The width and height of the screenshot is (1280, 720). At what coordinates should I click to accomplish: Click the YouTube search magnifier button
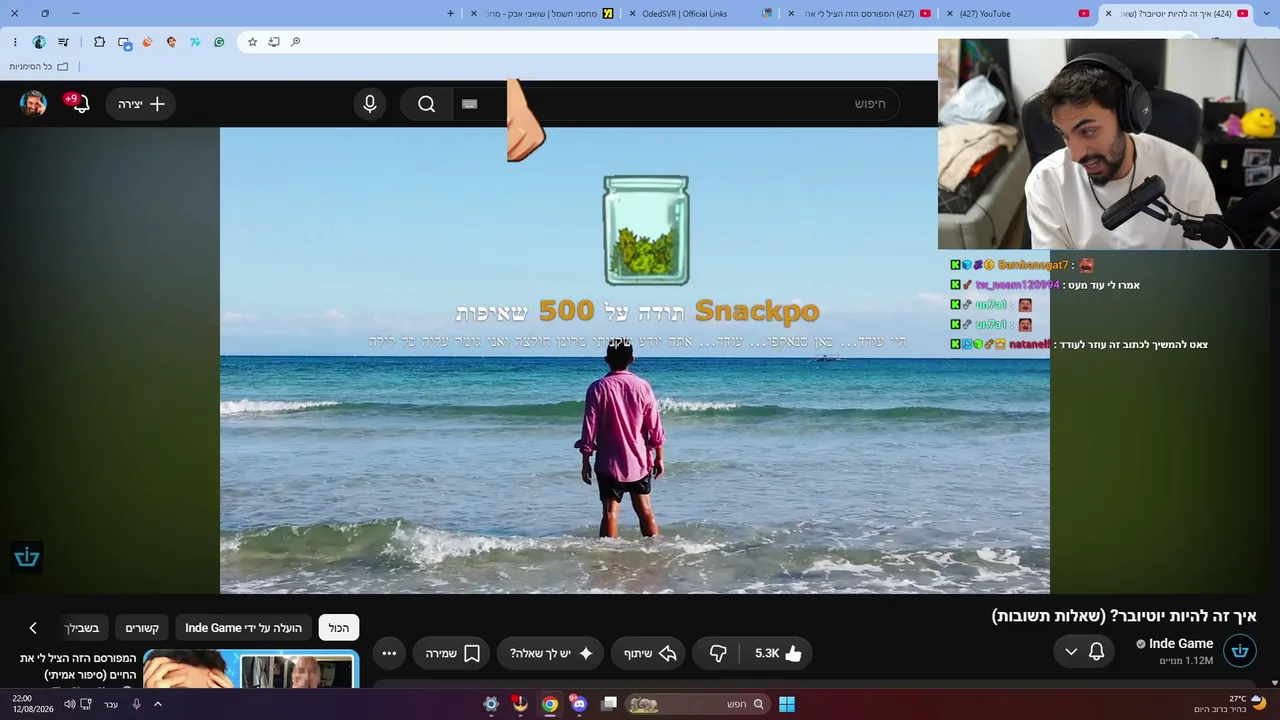(427, 104)
